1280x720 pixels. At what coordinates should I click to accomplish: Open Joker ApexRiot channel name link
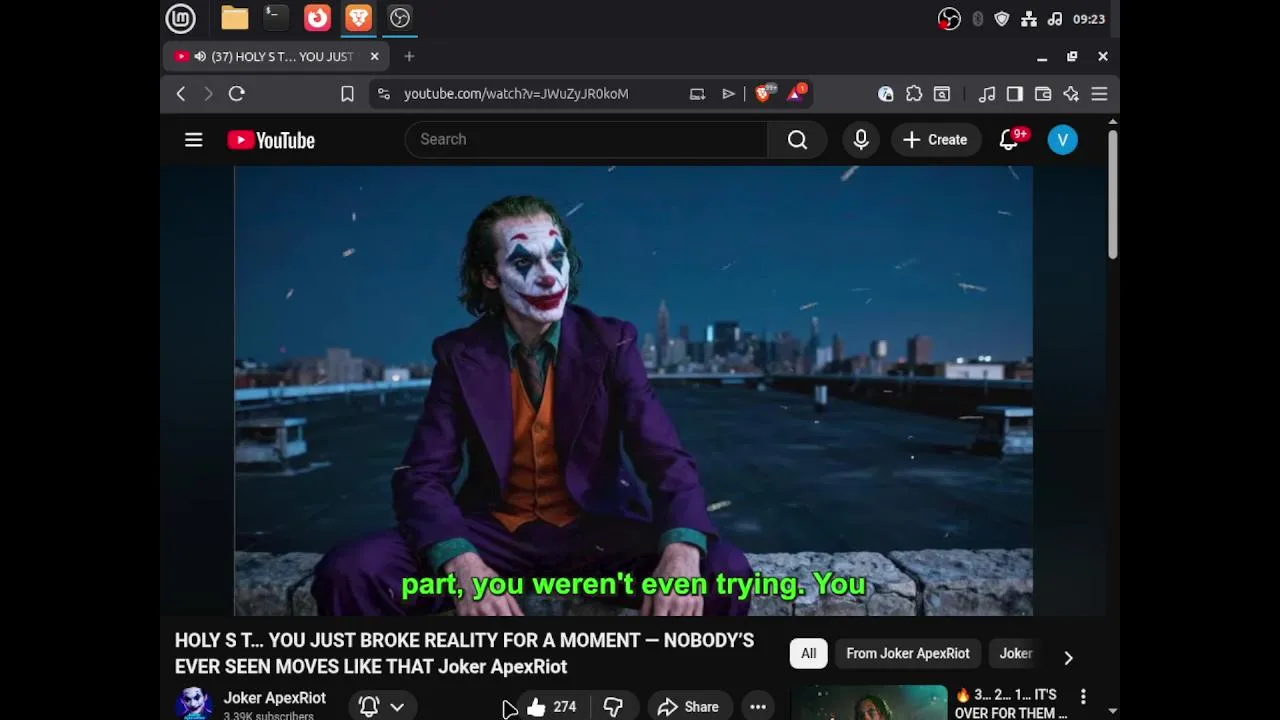point(275,698)
